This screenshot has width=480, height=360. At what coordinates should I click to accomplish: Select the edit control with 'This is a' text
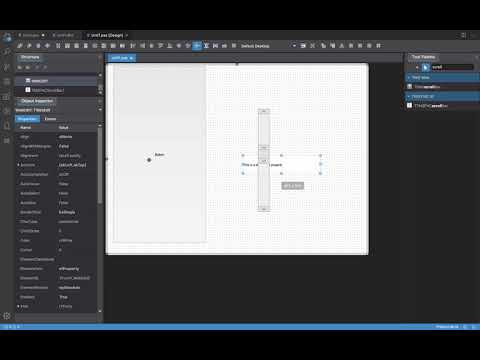(x=281, y=165)
